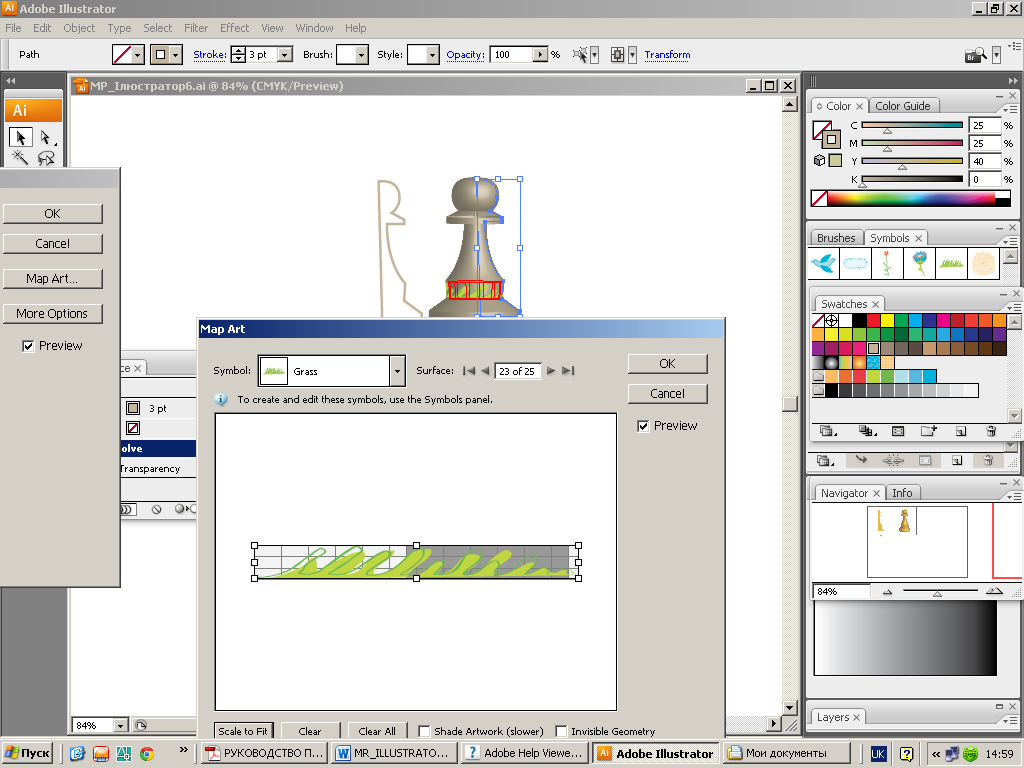Open Color panel options menu

[x=1011, y=108]
